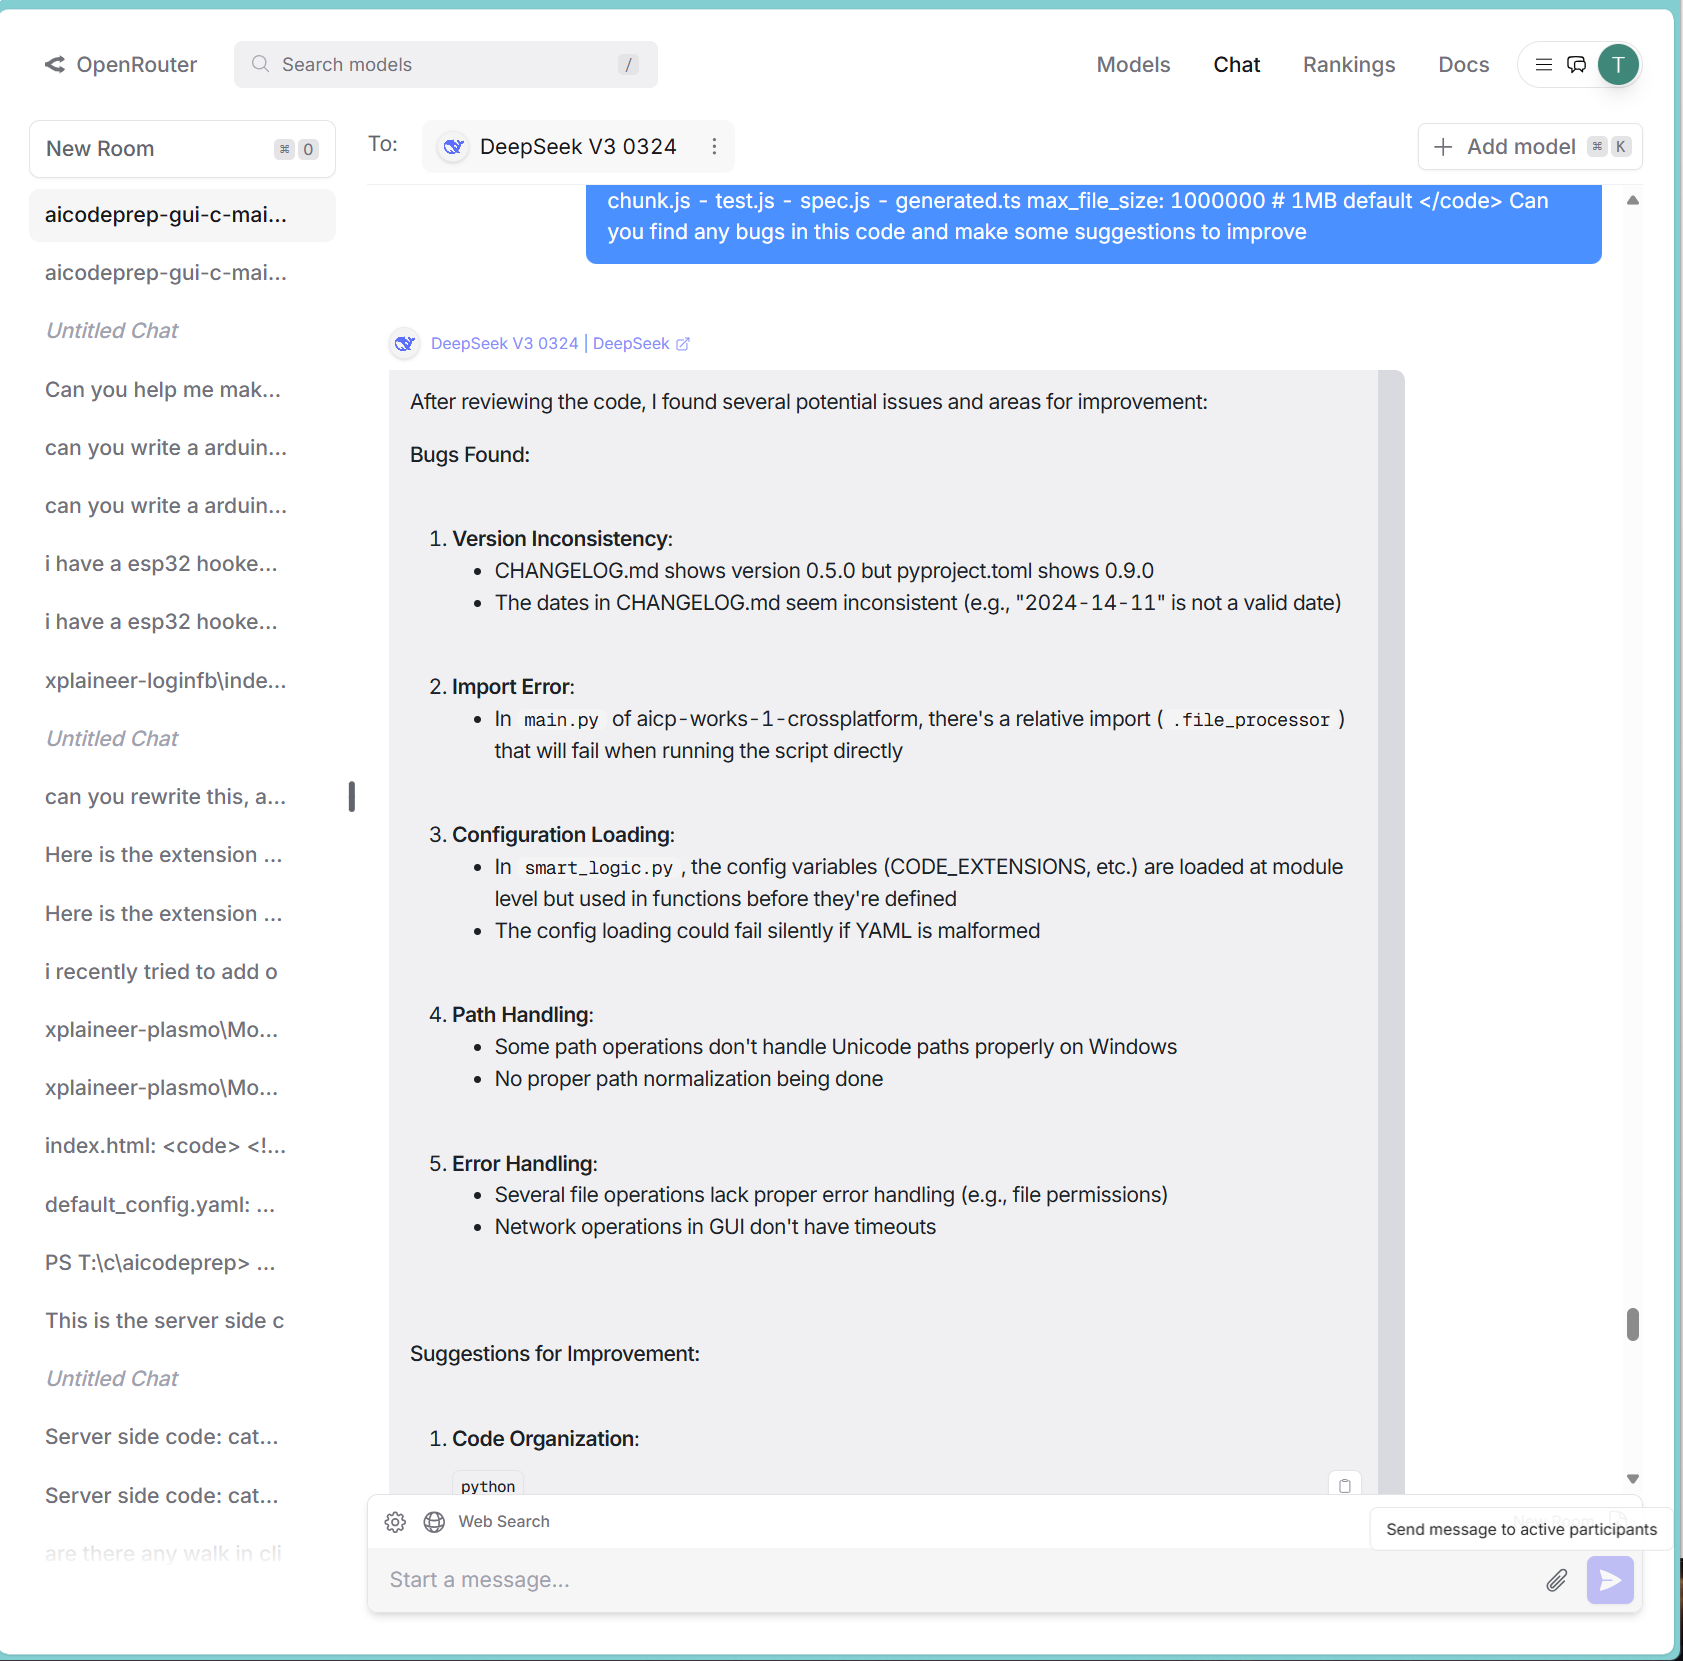This screenshot has width=1683, height=1661.
Task: Click 'Version Inconsistency' heading text
Action: [x=562, y=539]
